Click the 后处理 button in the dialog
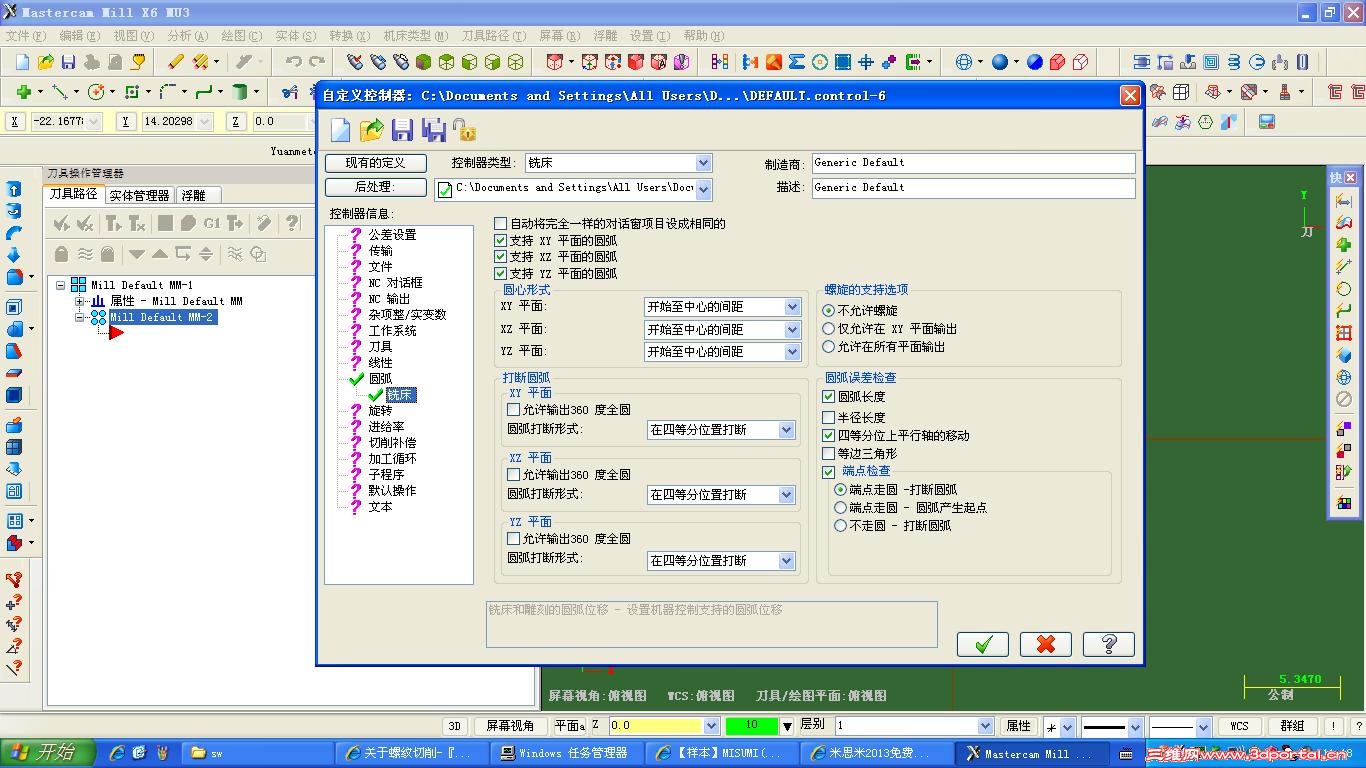Viewport: 1366px width, 768px height. (x=376, y=187)
